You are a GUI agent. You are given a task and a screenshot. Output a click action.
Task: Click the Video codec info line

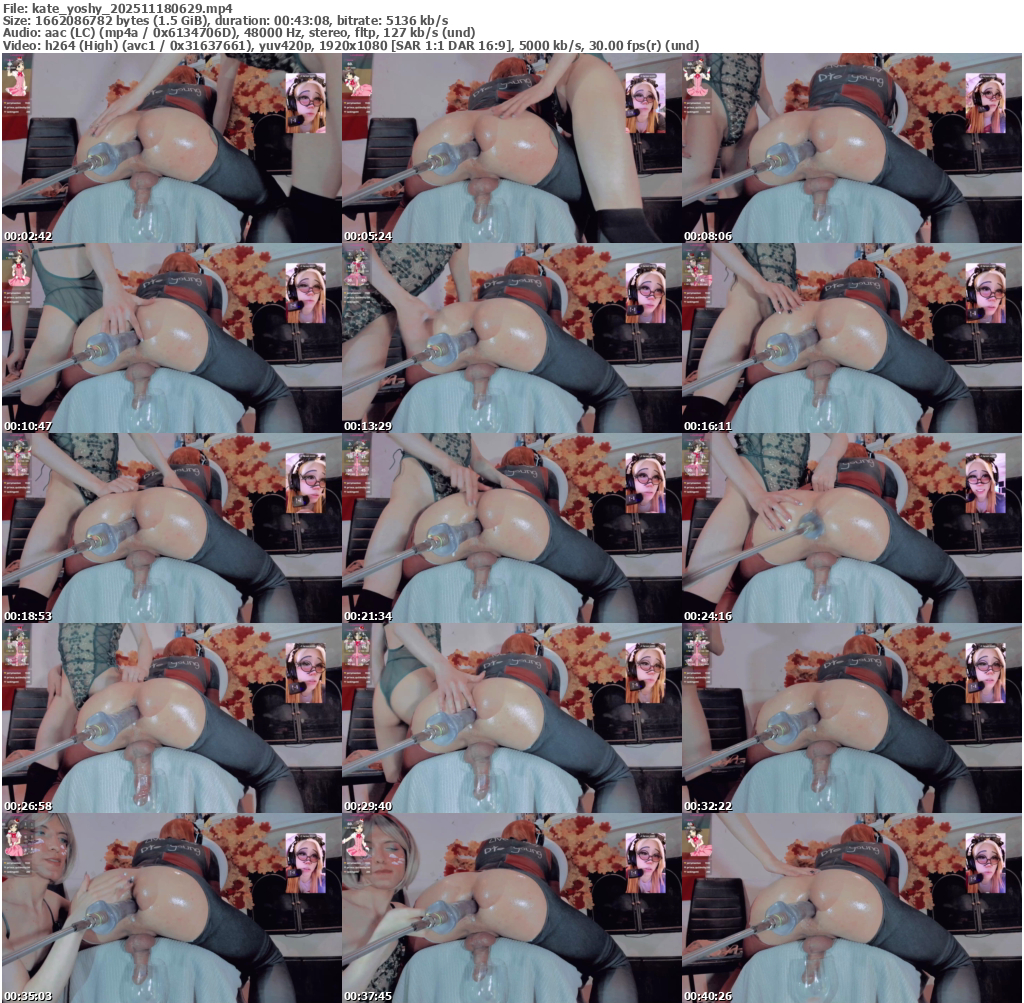[x=350, y=45]
